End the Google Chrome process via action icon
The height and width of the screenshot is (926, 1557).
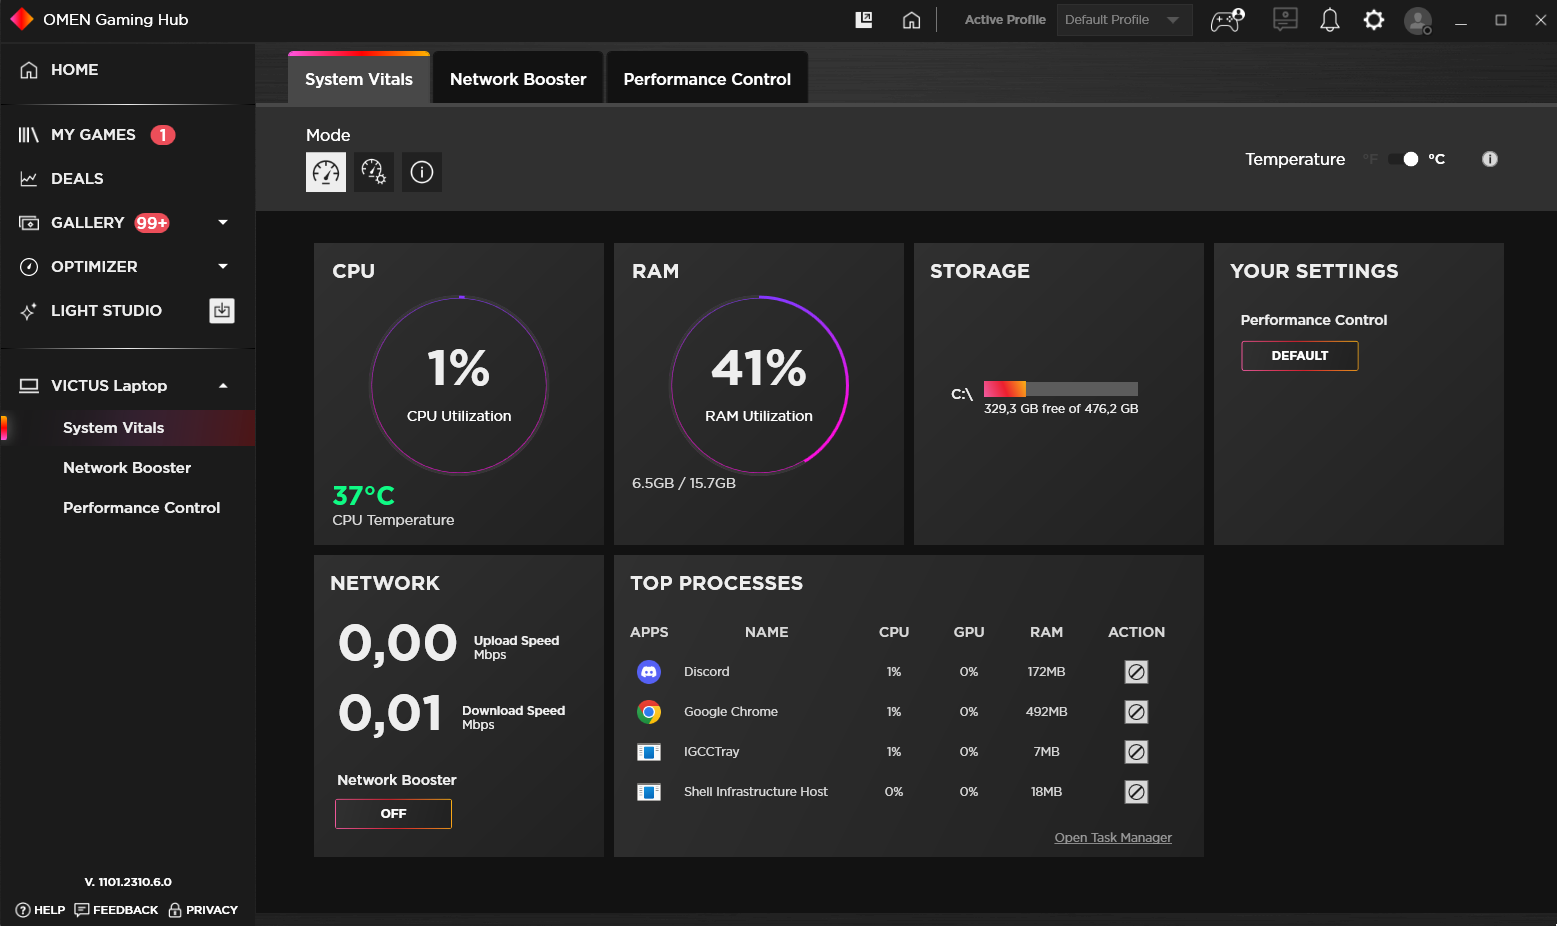1136,712
